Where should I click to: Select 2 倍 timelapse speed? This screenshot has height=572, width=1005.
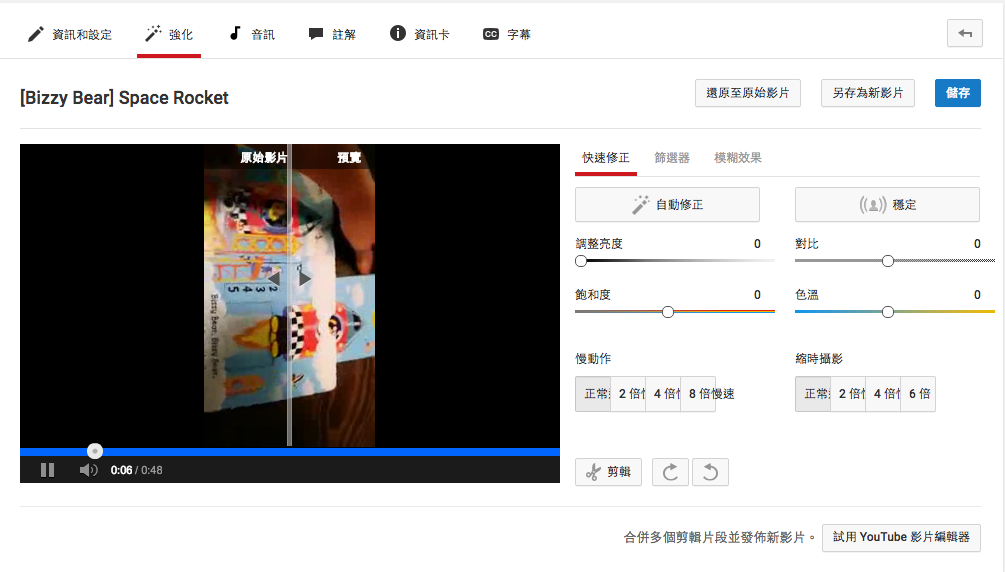coord(849,394)
